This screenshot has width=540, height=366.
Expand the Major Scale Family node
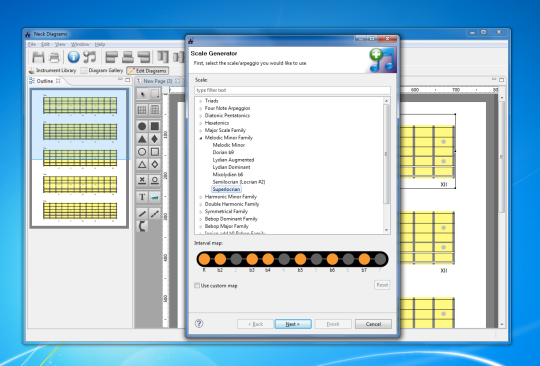[200, 130]
